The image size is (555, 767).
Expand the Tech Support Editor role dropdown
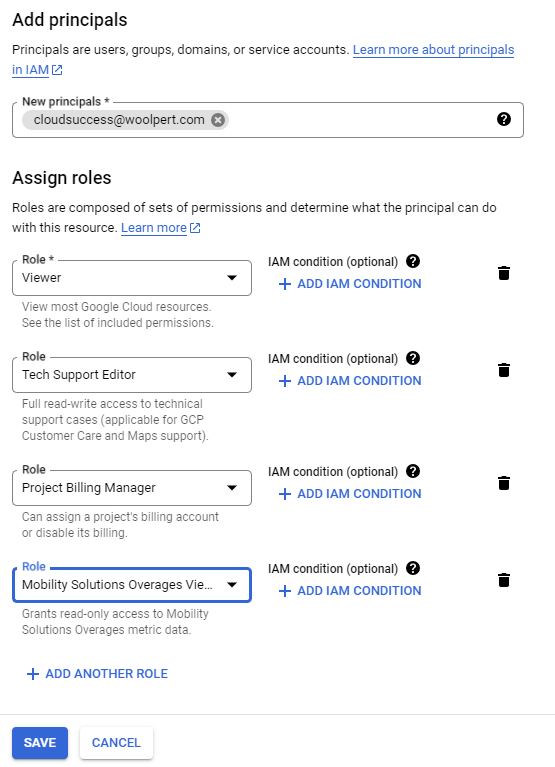tap(132, 375)
